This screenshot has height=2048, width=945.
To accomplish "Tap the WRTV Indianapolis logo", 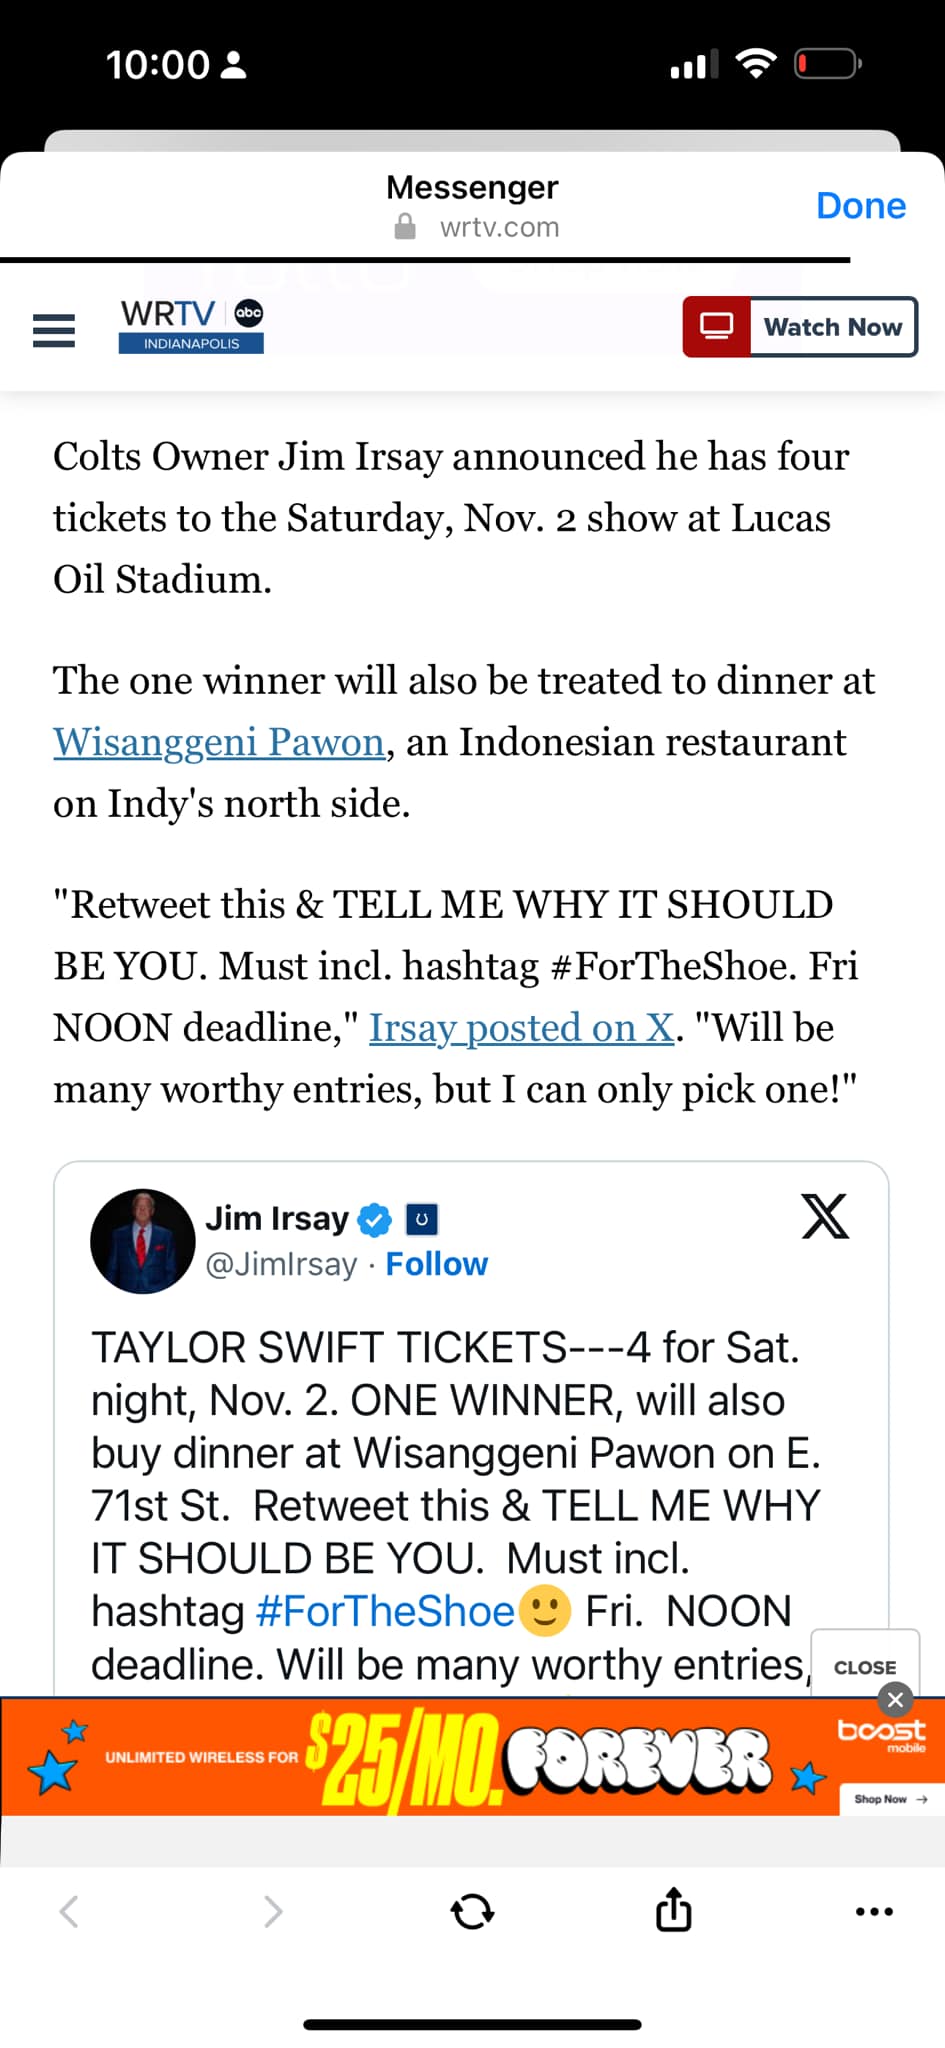I will click(x=191, y=326).
